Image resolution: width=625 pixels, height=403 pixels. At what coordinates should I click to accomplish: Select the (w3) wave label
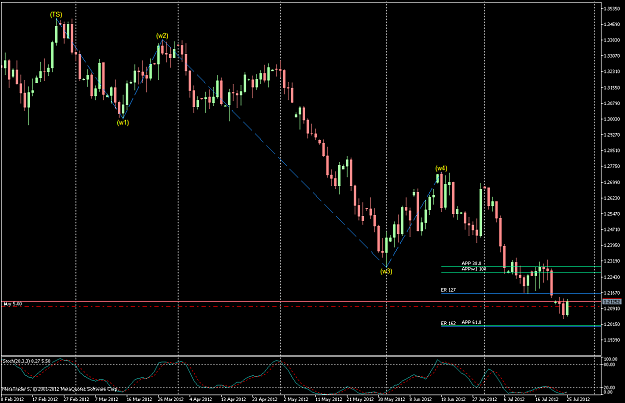(x=386, y=271)
